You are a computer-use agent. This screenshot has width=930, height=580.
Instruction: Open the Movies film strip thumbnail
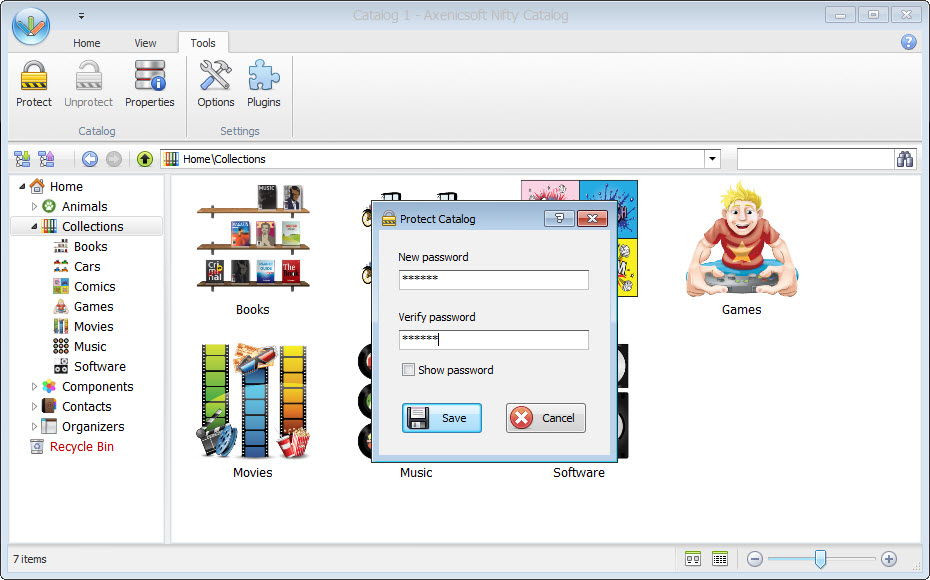tap(253, 401)
